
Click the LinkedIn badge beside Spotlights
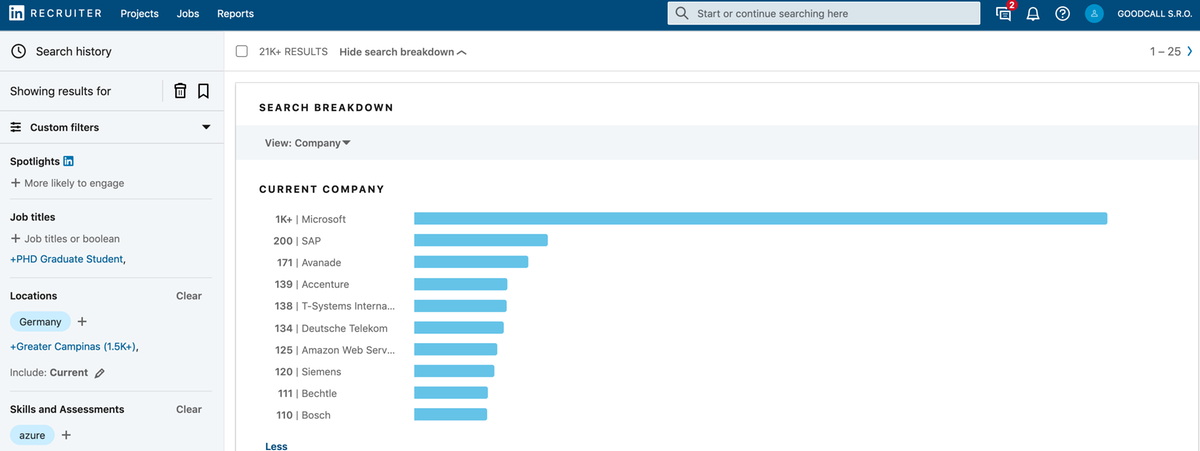[69, 161]
